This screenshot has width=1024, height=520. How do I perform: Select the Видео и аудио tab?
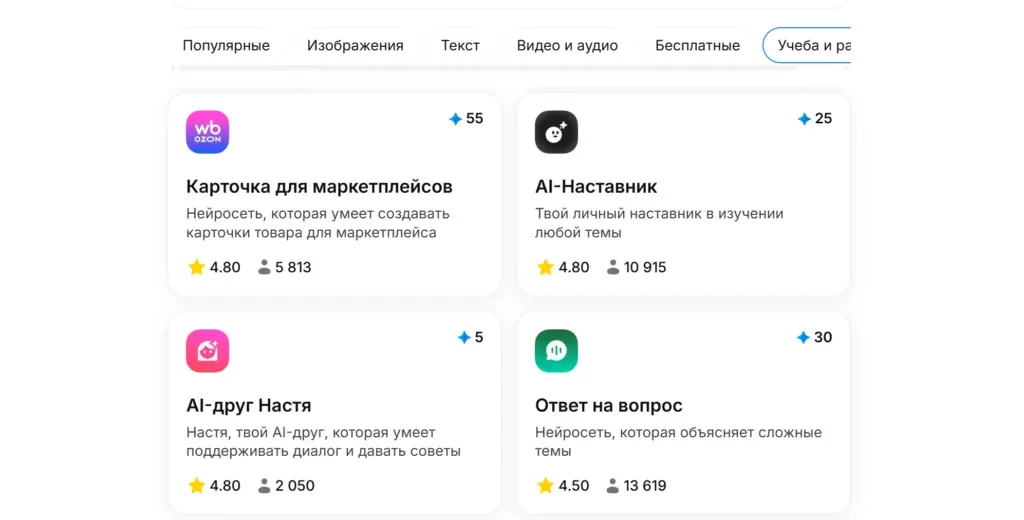[x=568, y=46]
